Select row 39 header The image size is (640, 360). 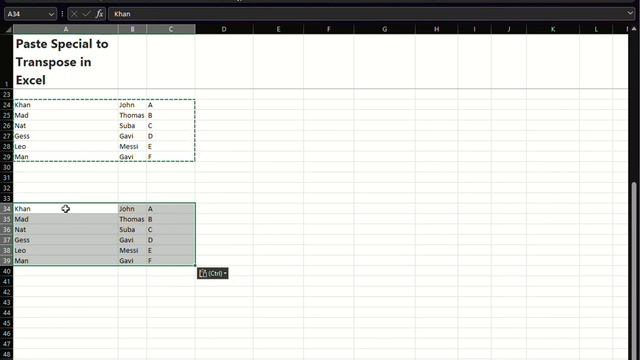click(x=7, y=261)
